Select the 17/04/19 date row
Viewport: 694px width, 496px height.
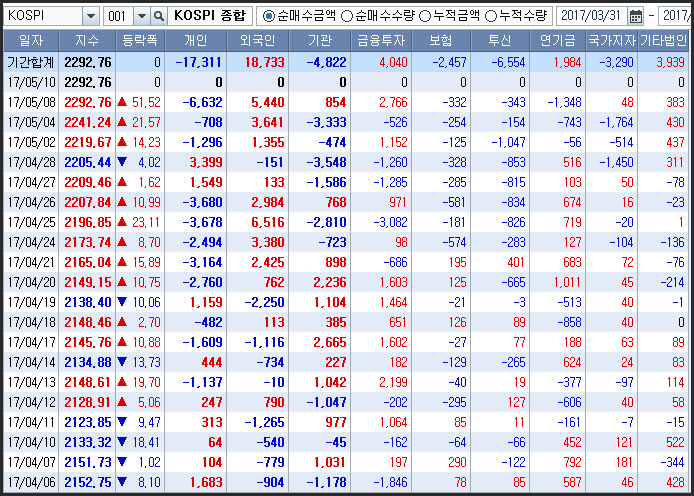click(x=346, y=302)
